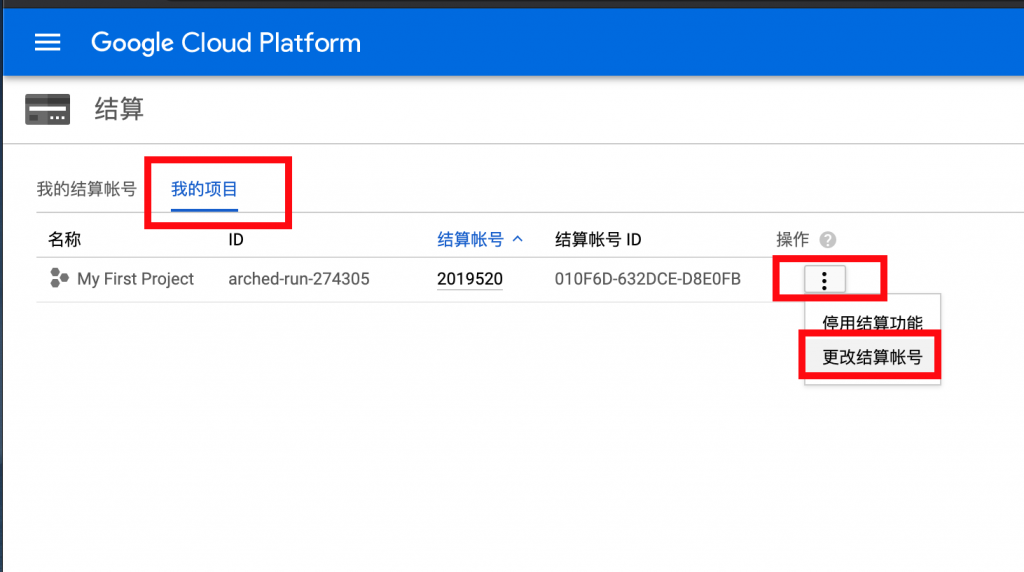This screenshot has height=572, width=1024.
Task: Select My First Project name
Action: pos(136,279)
